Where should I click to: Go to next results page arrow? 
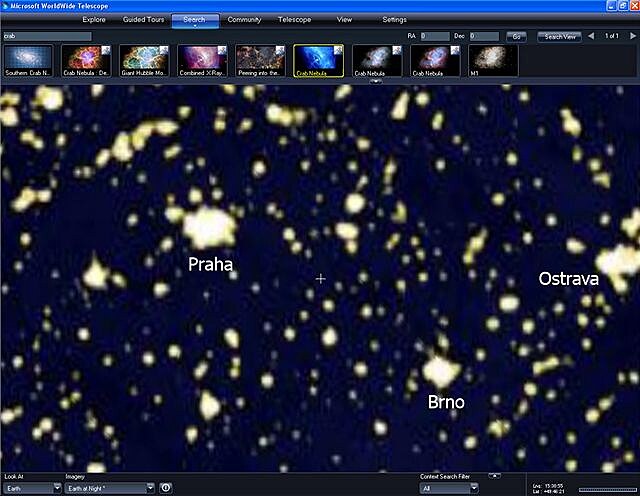pyautogui.click(x=632, y=36)
